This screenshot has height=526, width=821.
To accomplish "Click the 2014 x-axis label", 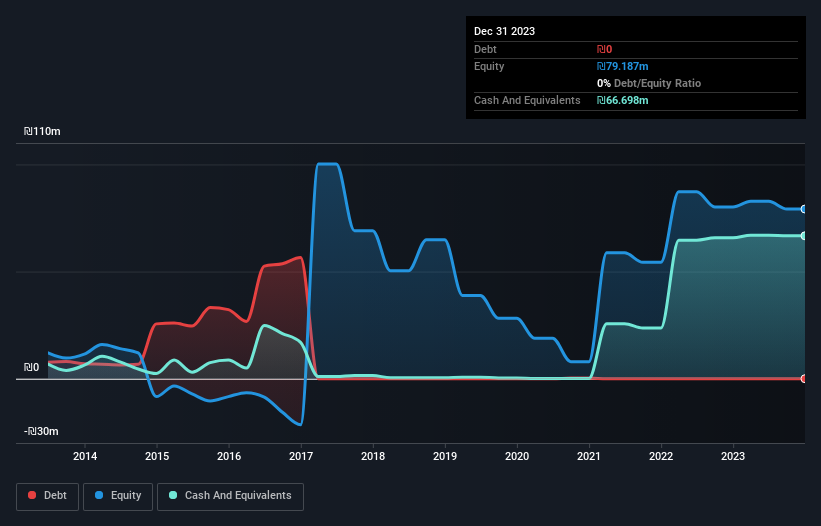I will tap(85, 456).
